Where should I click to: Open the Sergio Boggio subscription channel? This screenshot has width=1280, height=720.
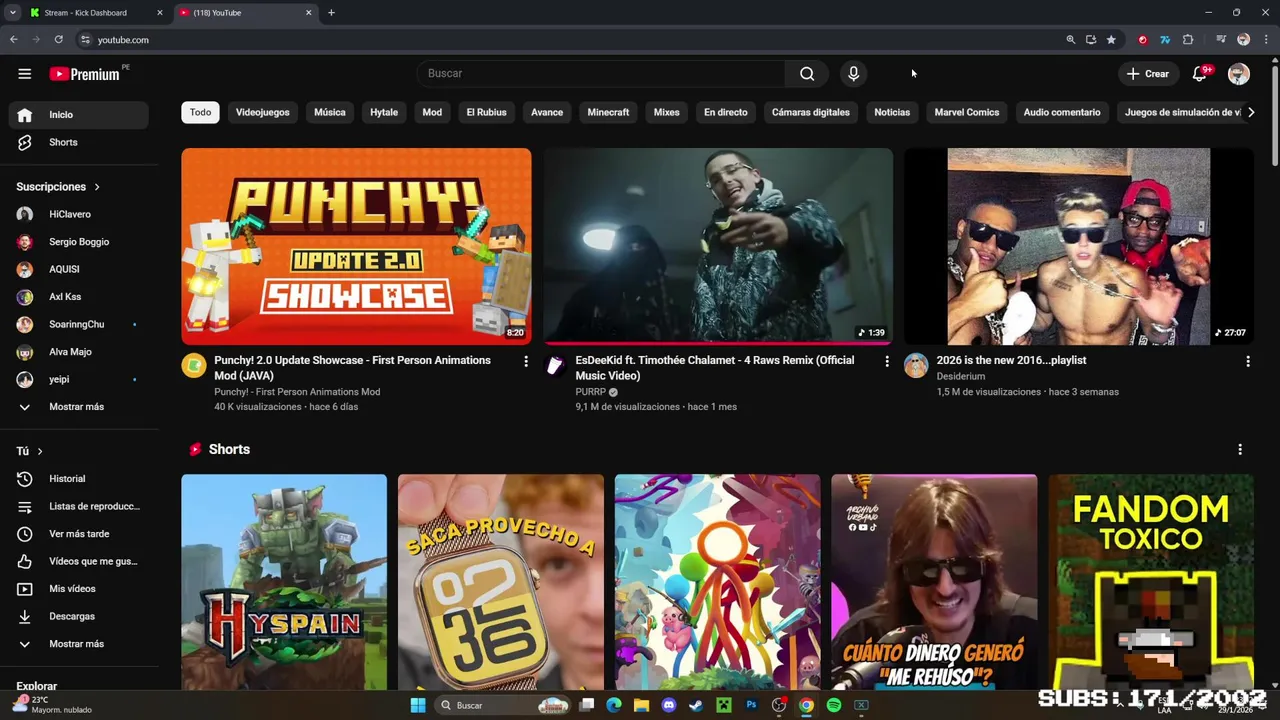pyautogui.click(x=80, y=242)
